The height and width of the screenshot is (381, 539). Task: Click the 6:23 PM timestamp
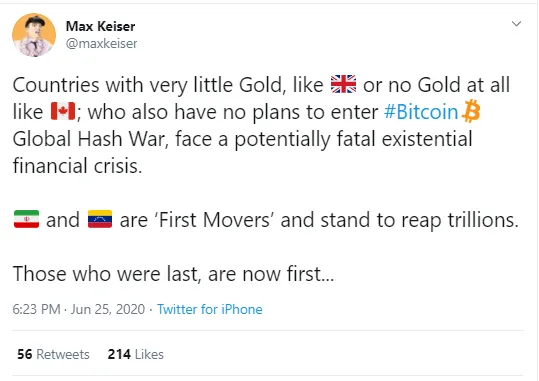pos(36,309)
